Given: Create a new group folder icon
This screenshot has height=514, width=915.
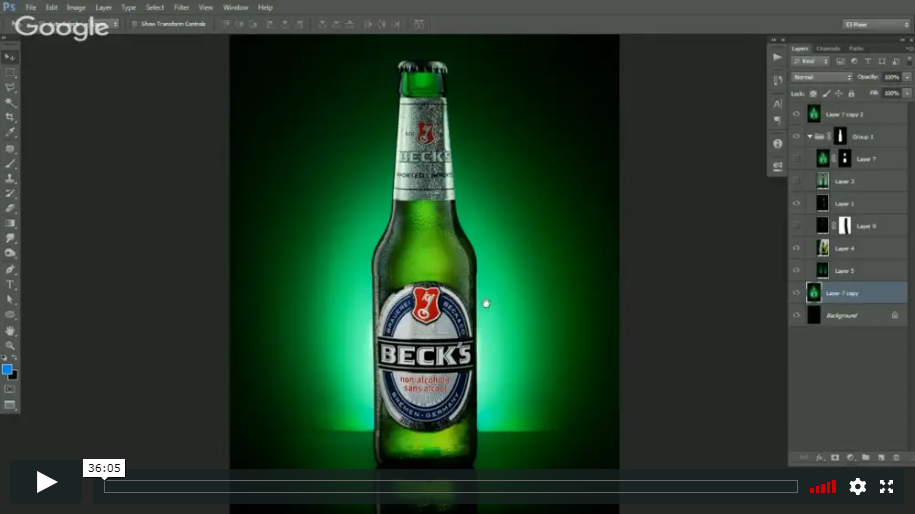Looking at the screenshot, I should click(865, 458).
